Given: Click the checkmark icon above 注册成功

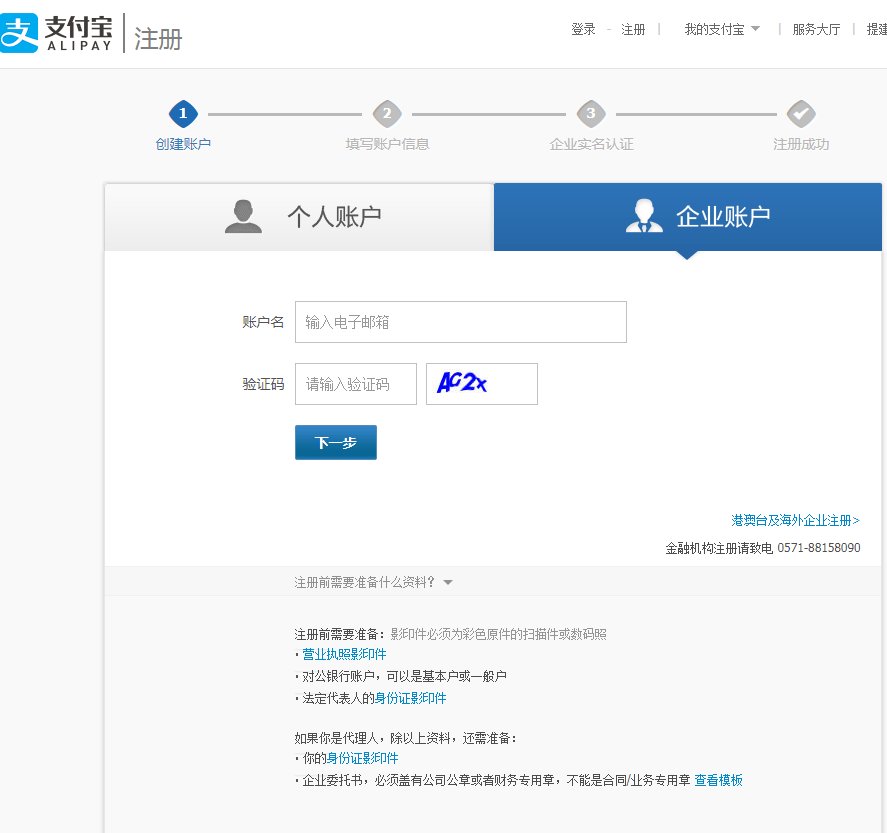Looking at the screenshot, I should [800, 113].
